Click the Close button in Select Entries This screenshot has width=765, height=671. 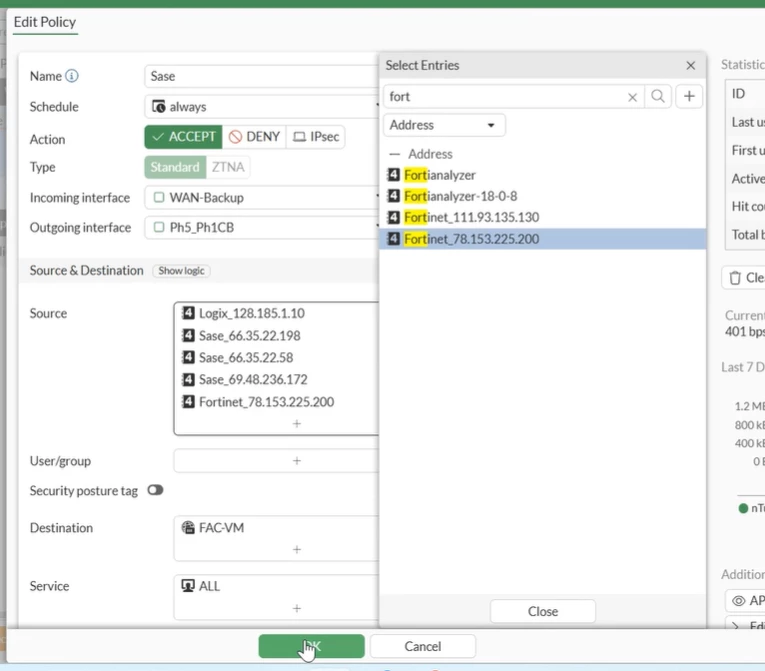click(543, 611)
